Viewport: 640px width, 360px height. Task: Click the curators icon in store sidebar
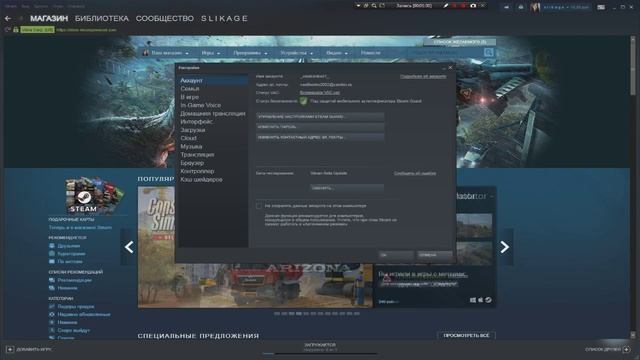click(x=52, y=253)
